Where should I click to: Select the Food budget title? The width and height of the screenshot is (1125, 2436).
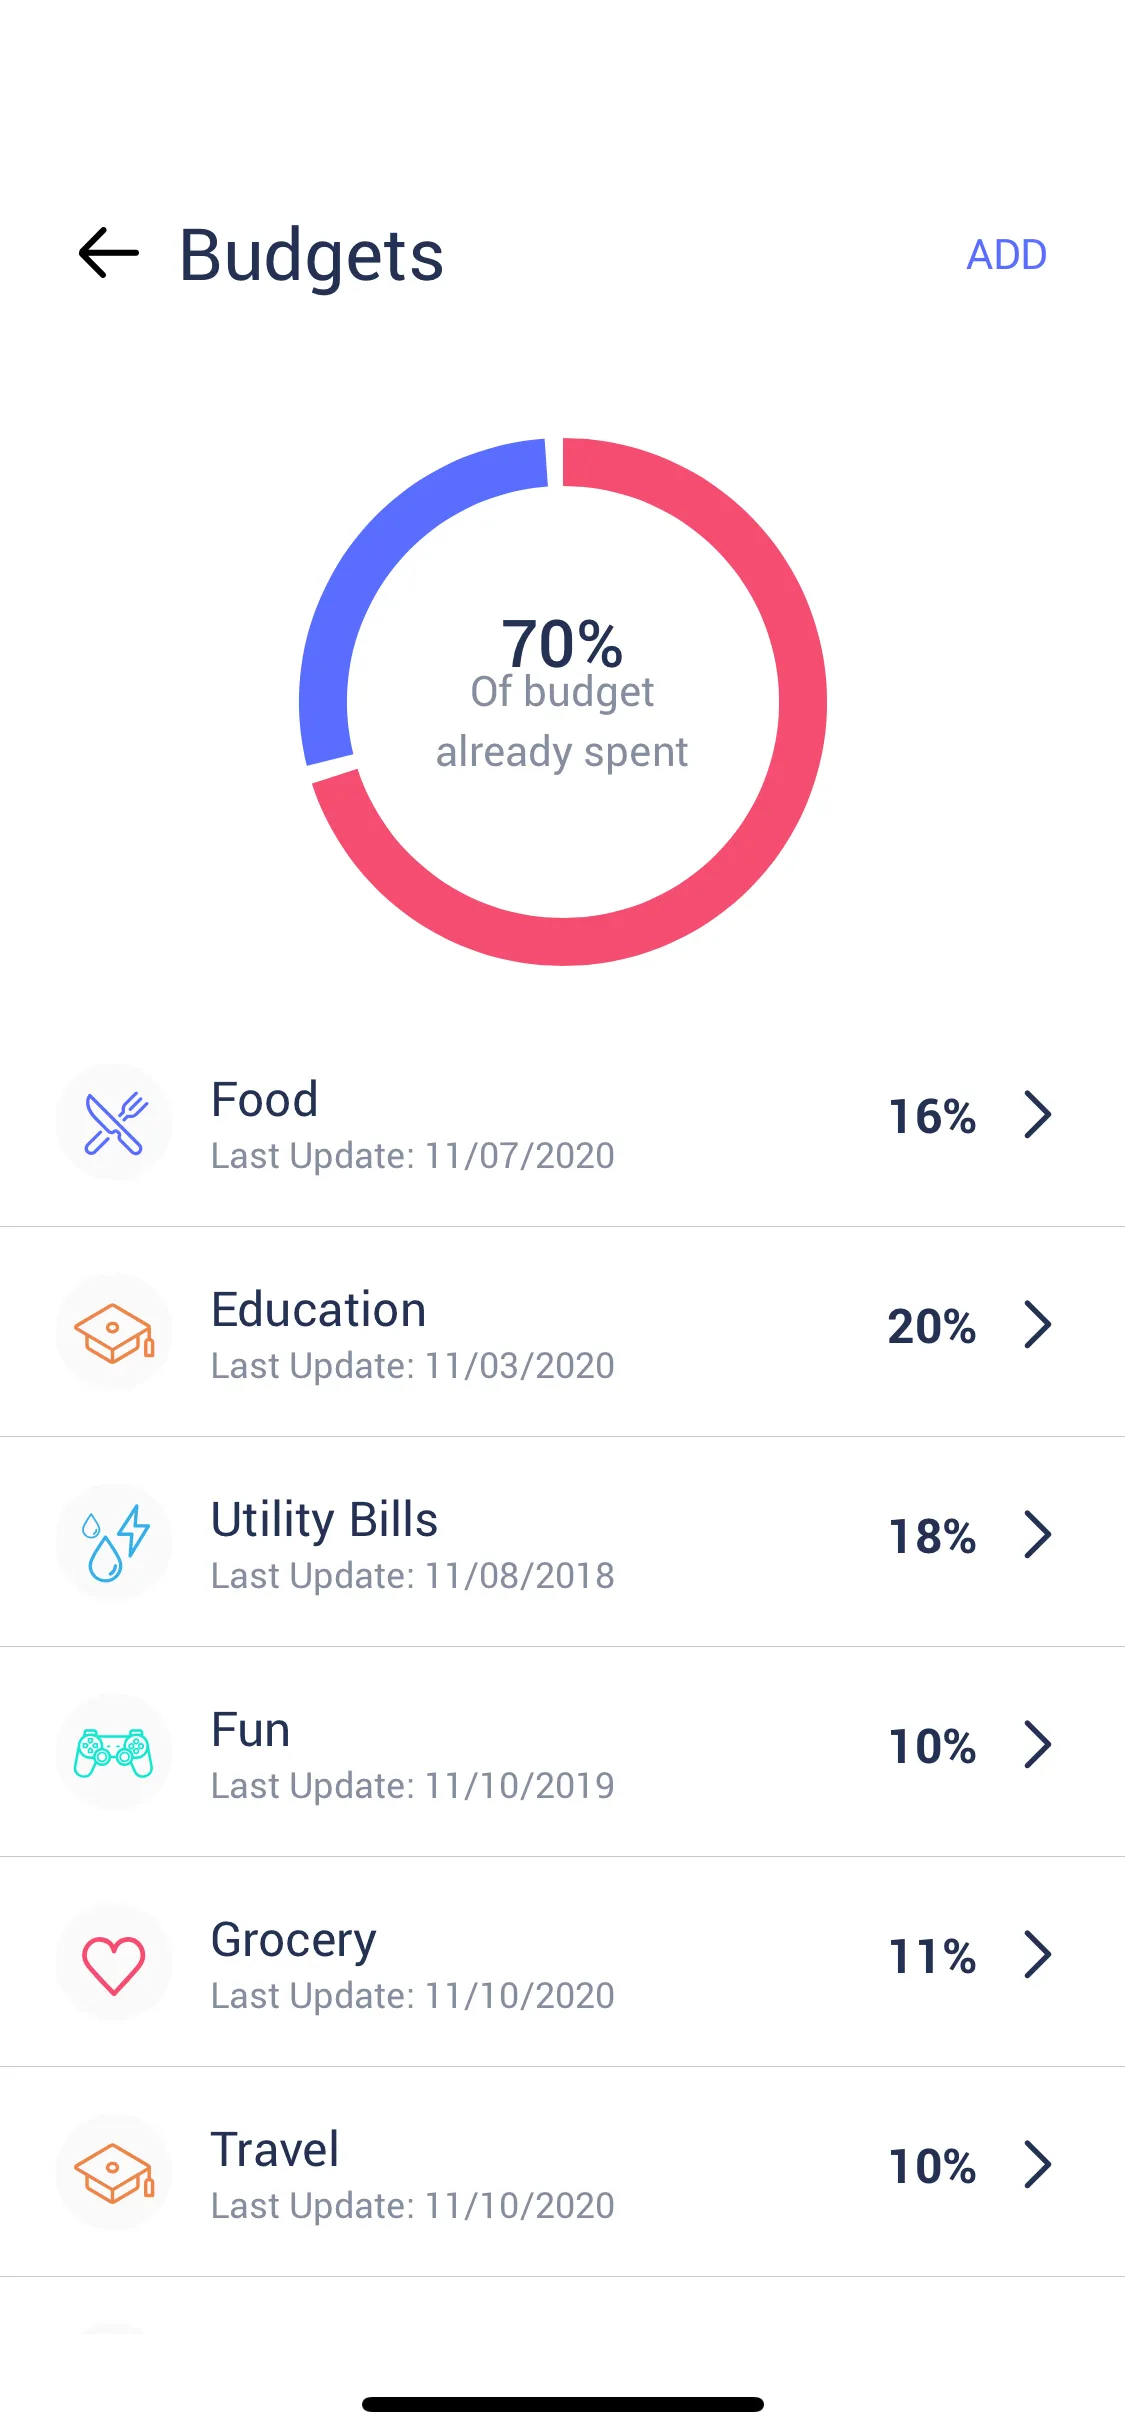click(x=265, y=1100)
